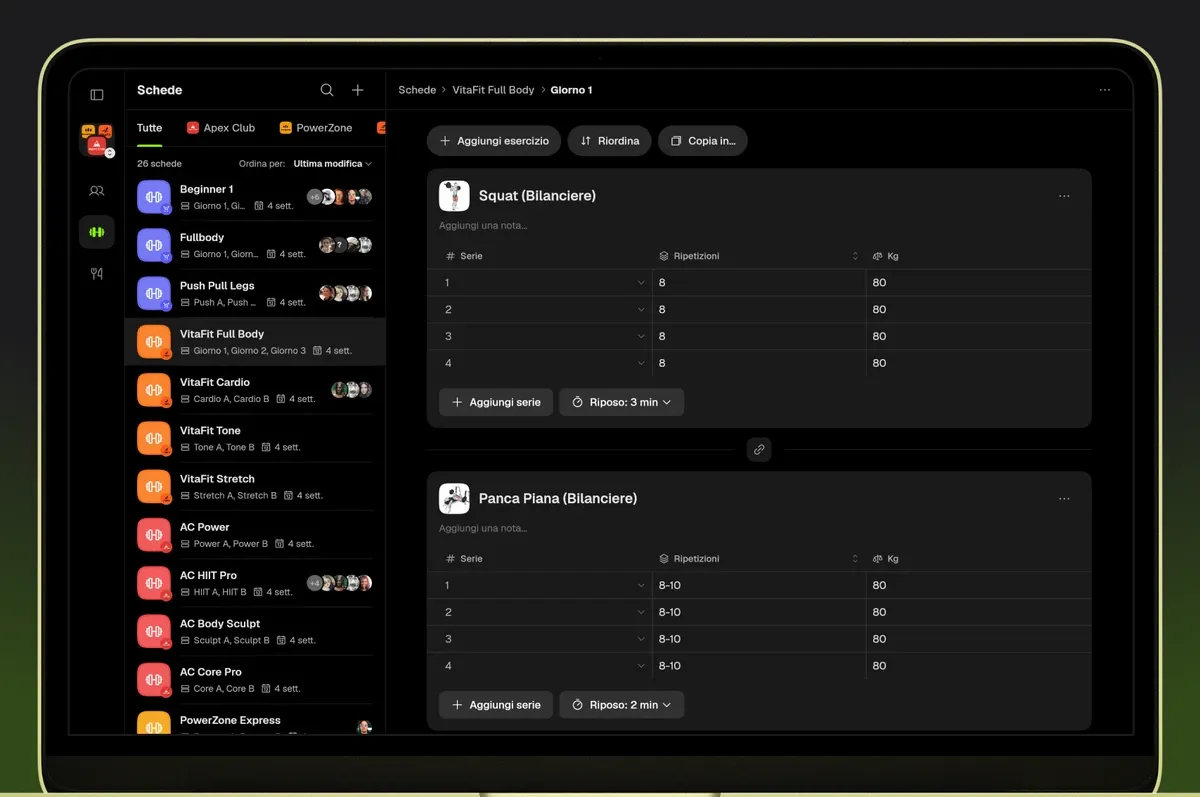This screenshot has height=797, width=1200.
Task: Switch to the PowerZone tab
Action: pyautogui.click(x=316, y=128)
